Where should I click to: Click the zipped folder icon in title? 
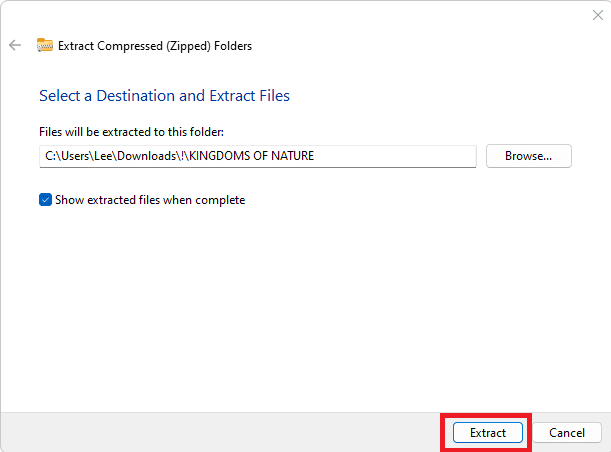(x=45, y=45)
